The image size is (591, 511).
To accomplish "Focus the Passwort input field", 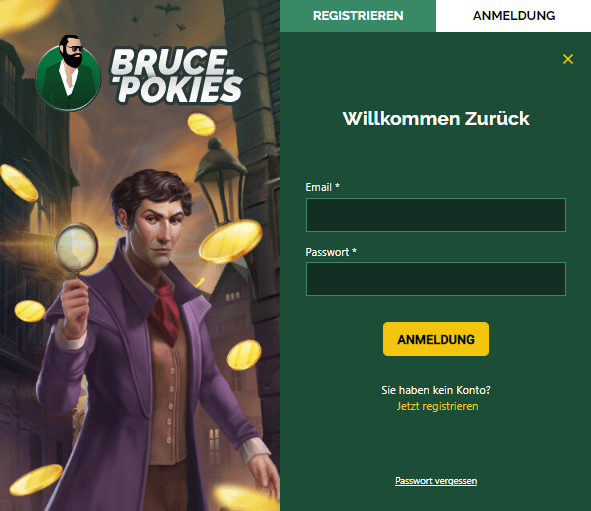I will pyautogui.click(x=436, y=279).
